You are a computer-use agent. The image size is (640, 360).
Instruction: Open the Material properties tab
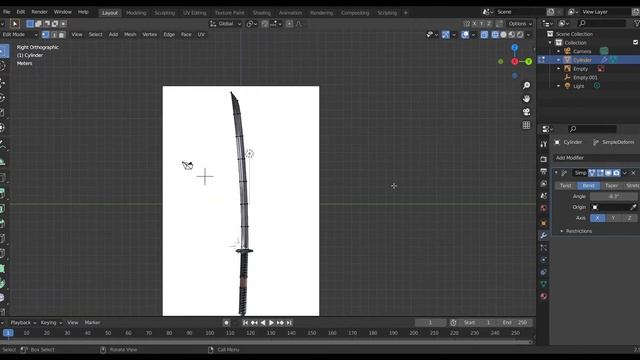pyautogui.click(x=543, y=296)
